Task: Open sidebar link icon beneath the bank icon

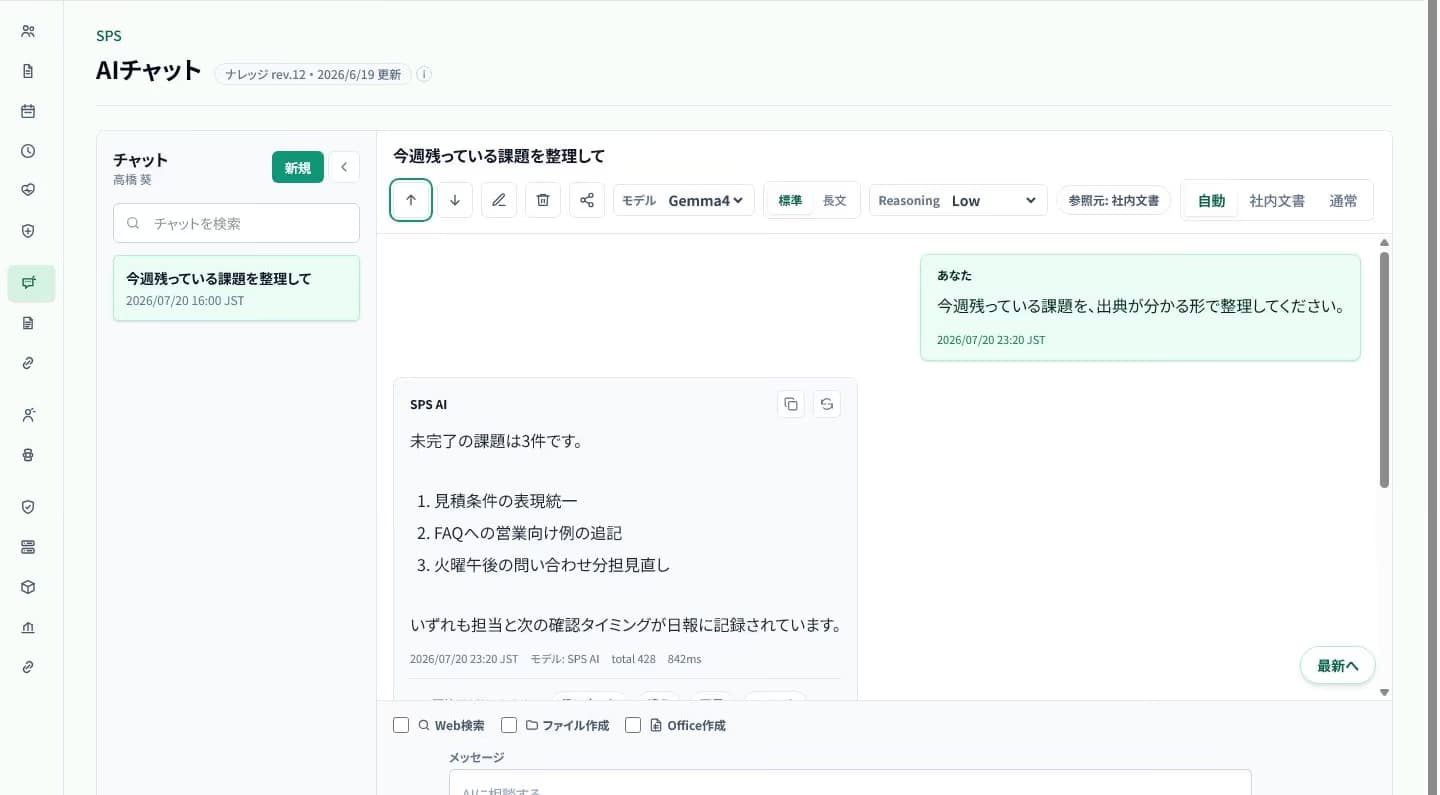Action: [x=28, y=667]
